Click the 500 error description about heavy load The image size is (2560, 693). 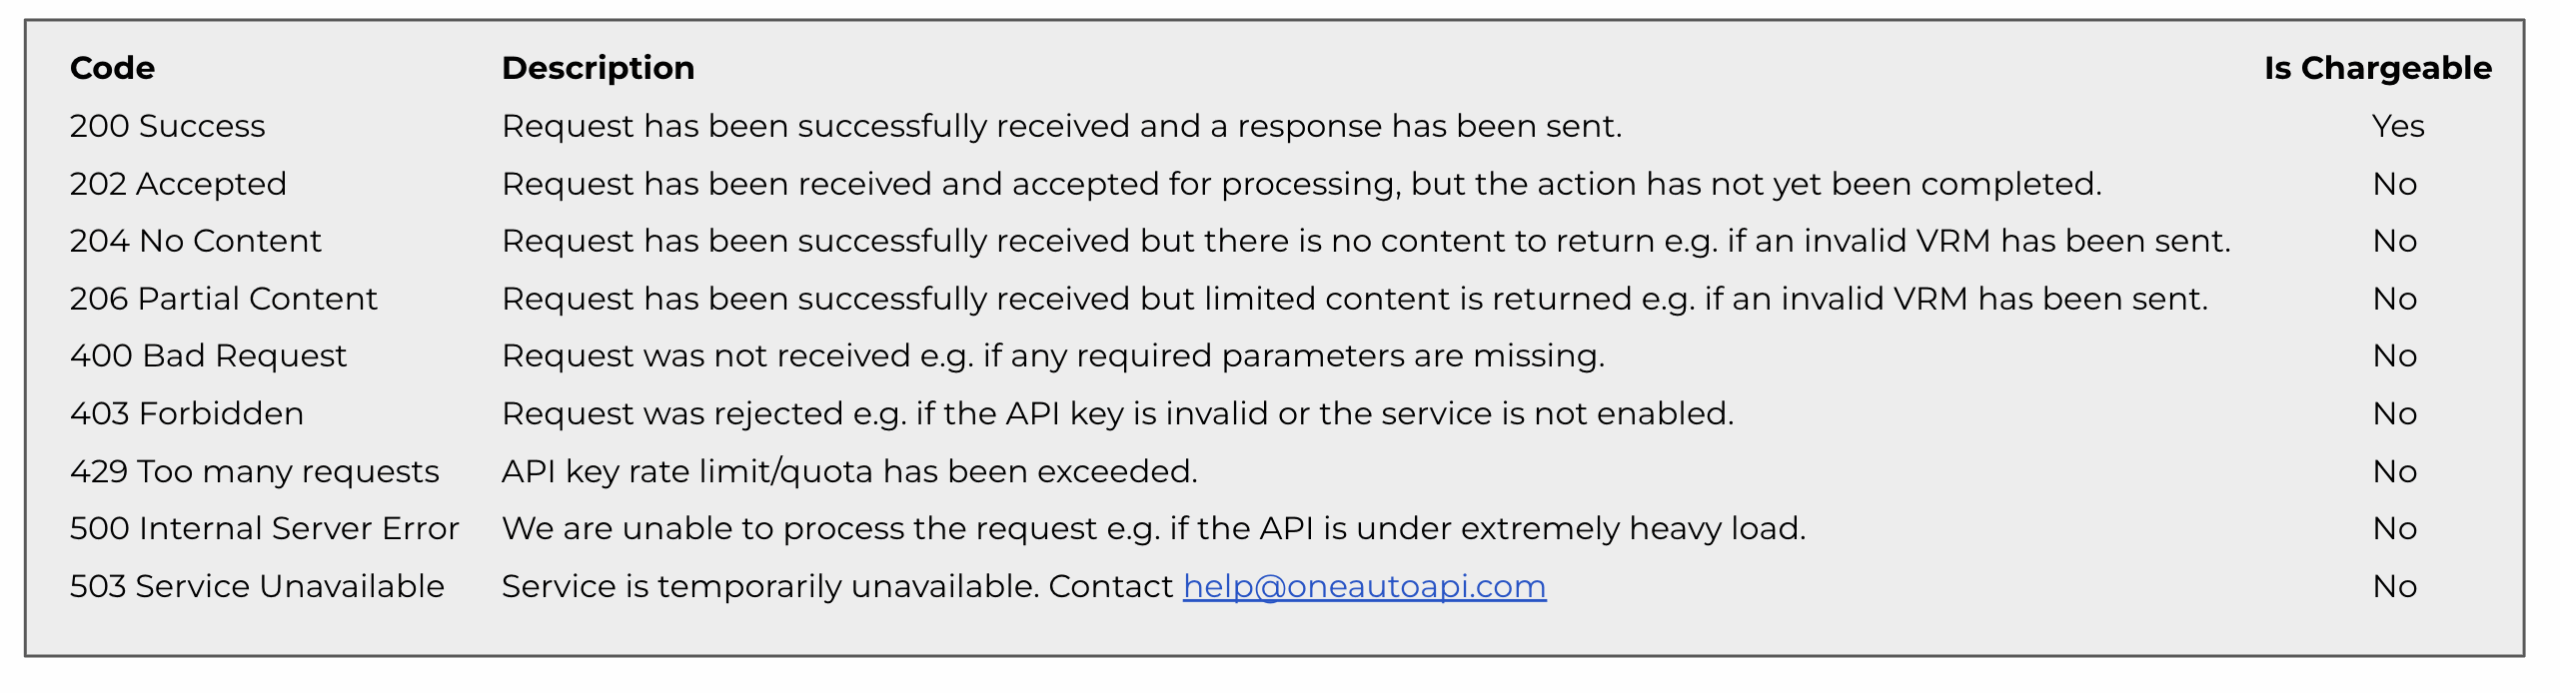tap(1153, 529)
